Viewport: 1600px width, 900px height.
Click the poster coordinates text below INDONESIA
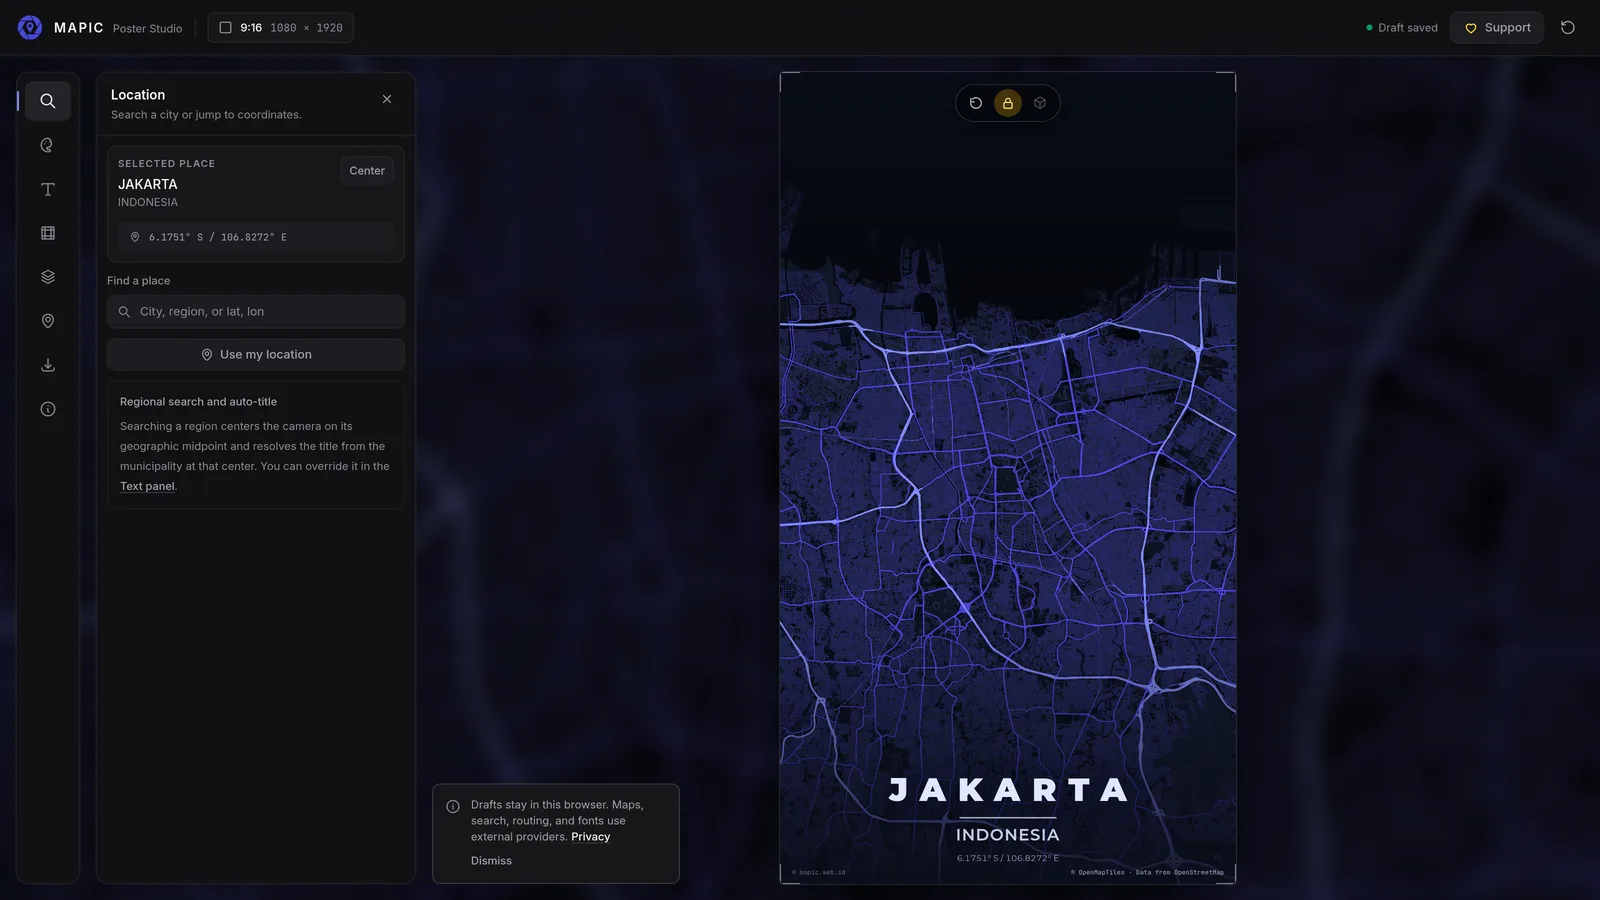[1007, 858]
